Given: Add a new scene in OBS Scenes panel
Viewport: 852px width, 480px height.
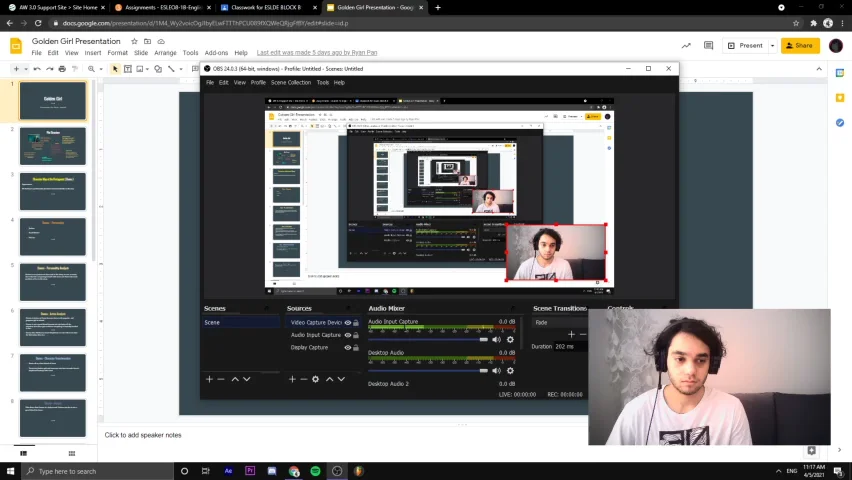Looking at the screenshot, I should [209, 379].
